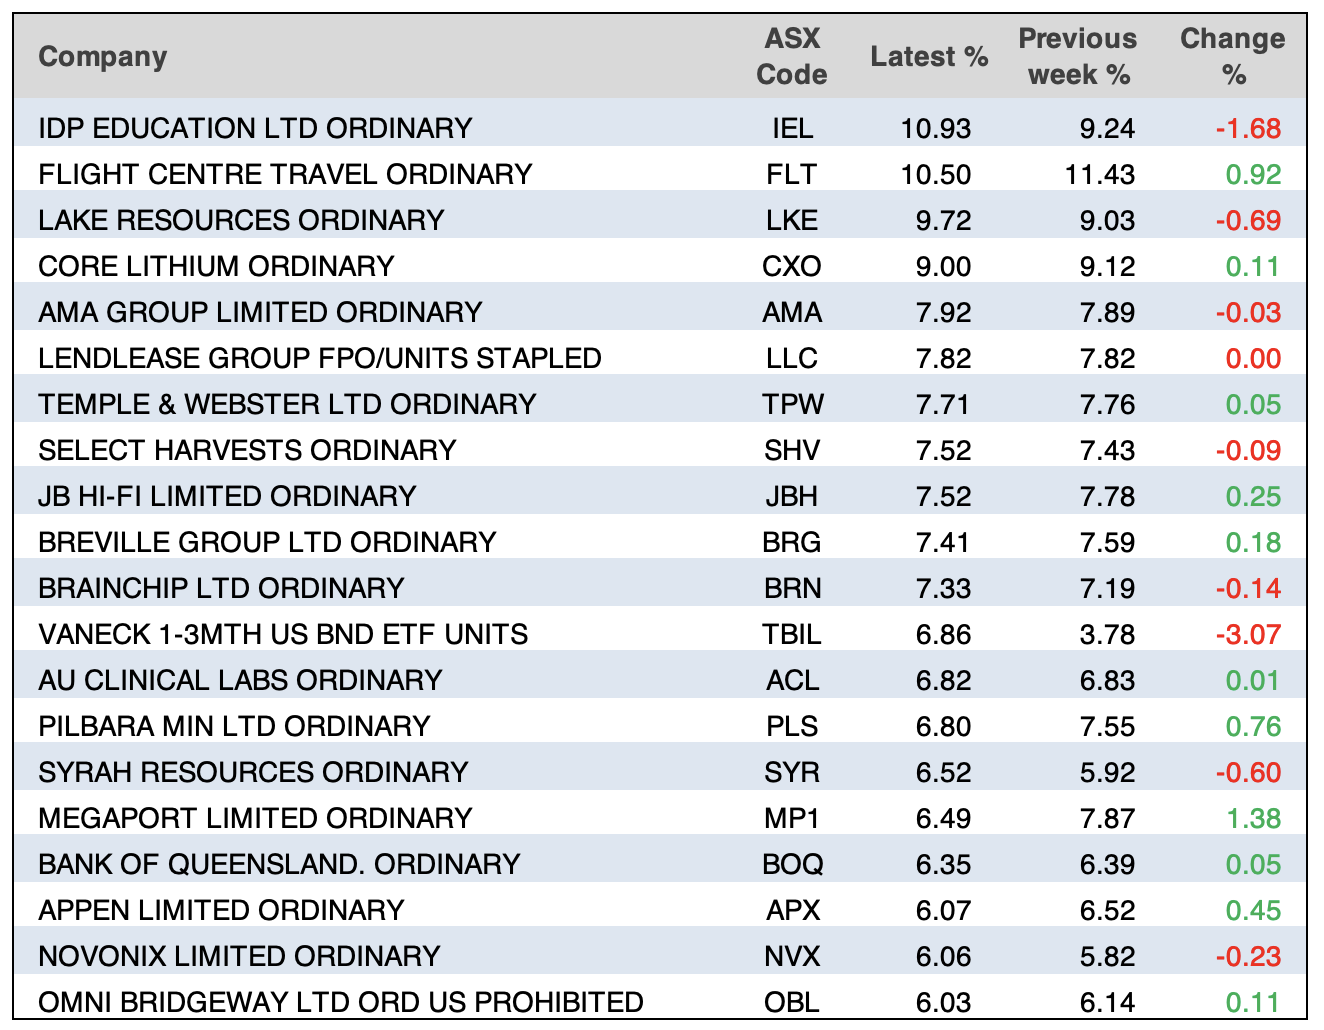The height and width of the screenshot is (1030, 1324).
Task: Click the JBH ticker code
Action: pyautogui.click(x=791, y=496)
